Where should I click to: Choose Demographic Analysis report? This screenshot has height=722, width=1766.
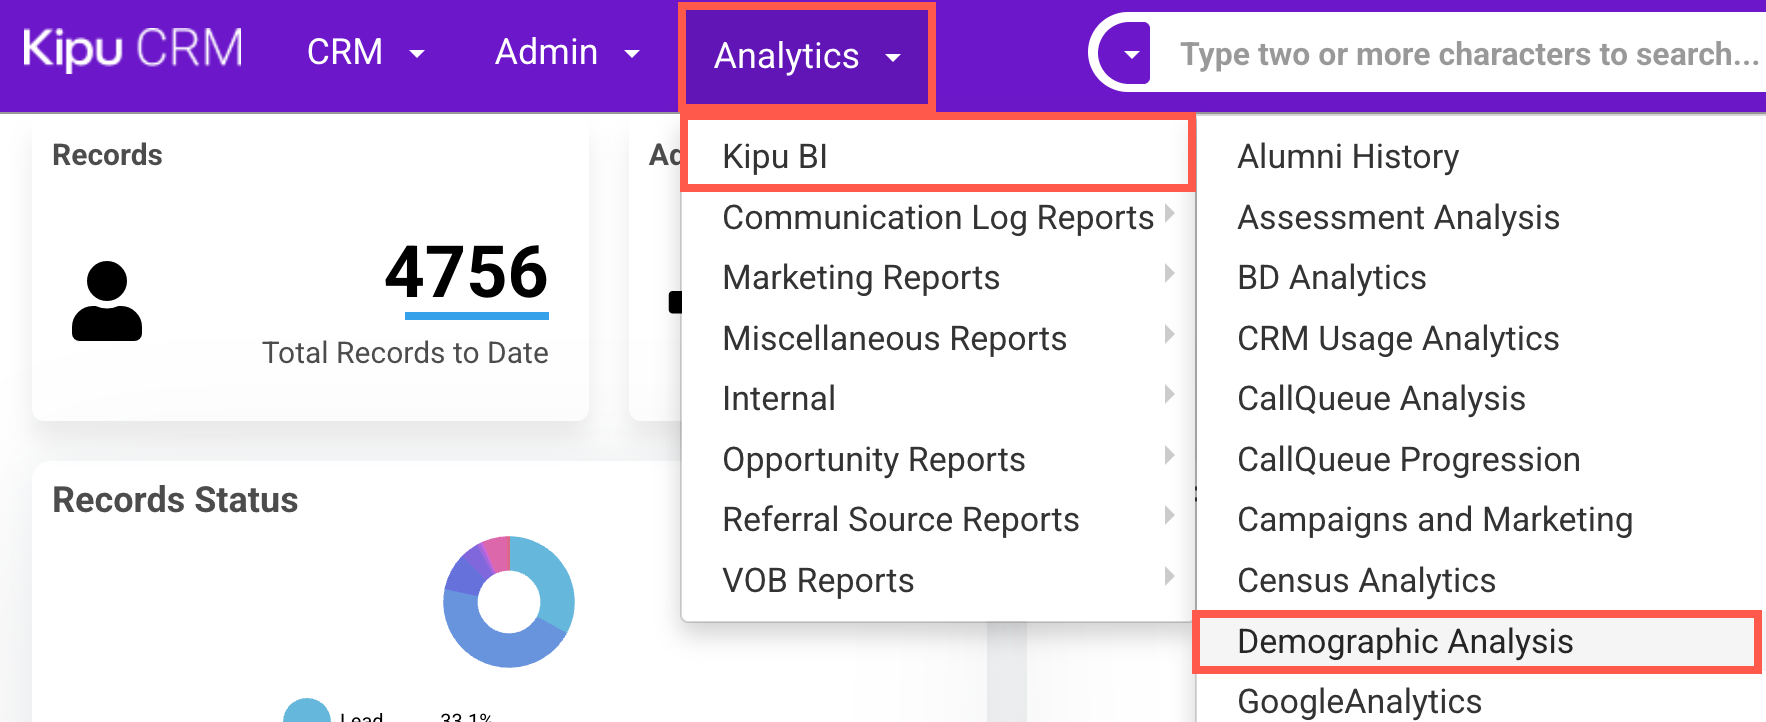pos(1405,642)
